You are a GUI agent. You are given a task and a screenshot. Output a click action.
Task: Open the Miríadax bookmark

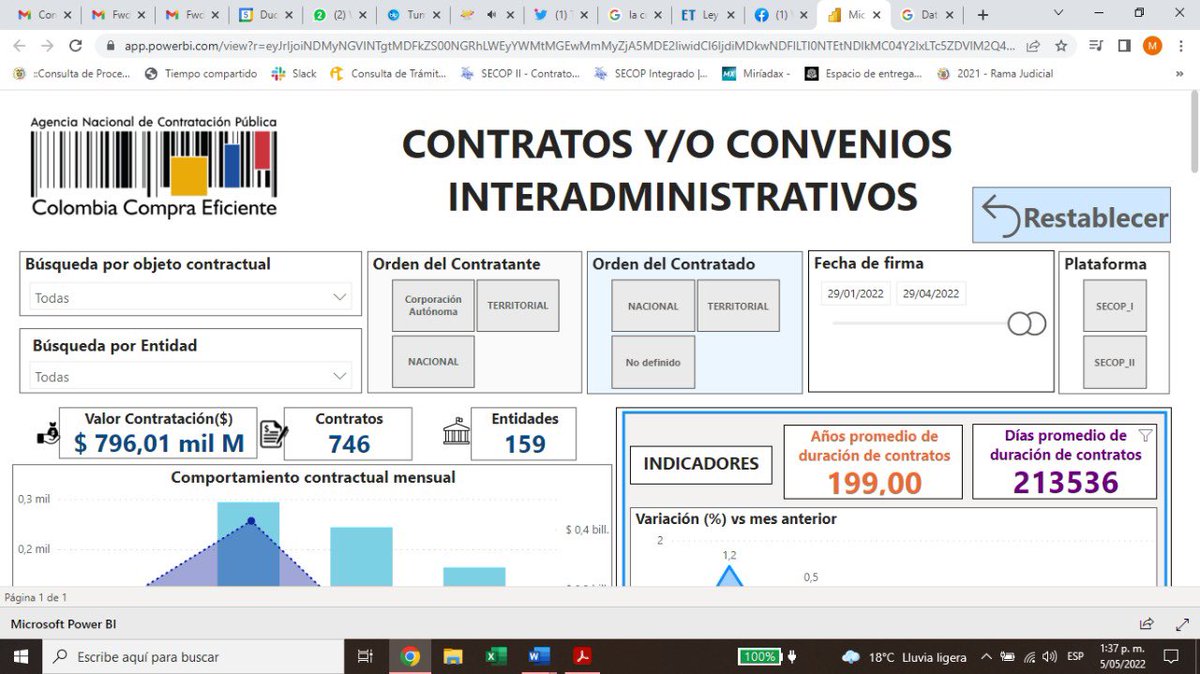tap(756, 74)
